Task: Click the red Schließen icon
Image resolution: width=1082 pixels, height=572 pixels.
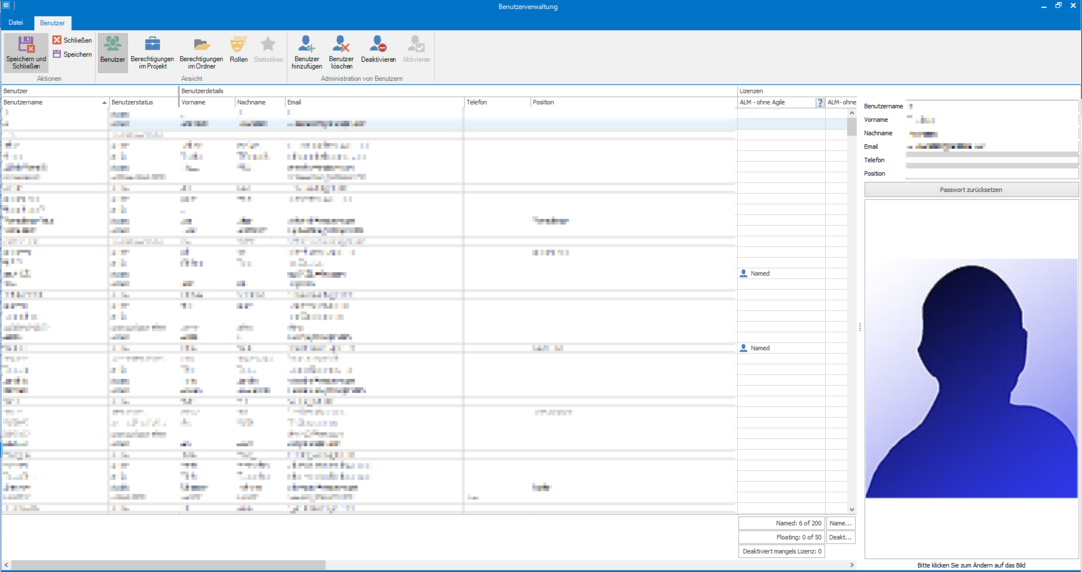Action: point(57,40)
